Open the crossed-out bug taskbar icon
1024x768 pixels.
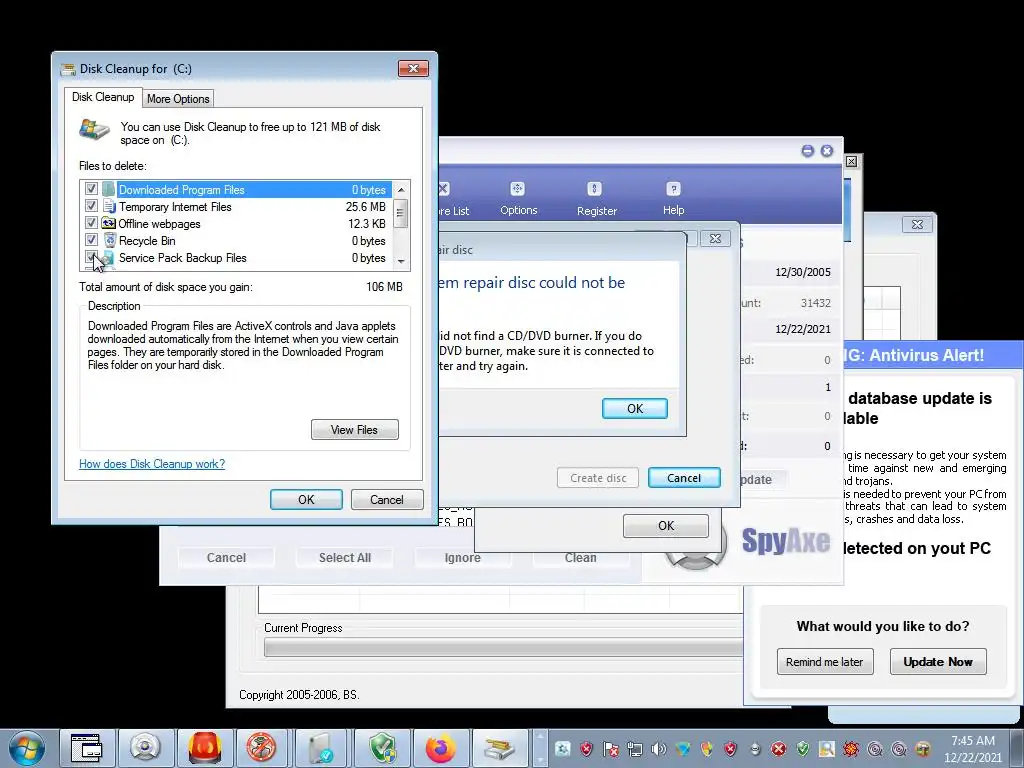pos(262,748)
